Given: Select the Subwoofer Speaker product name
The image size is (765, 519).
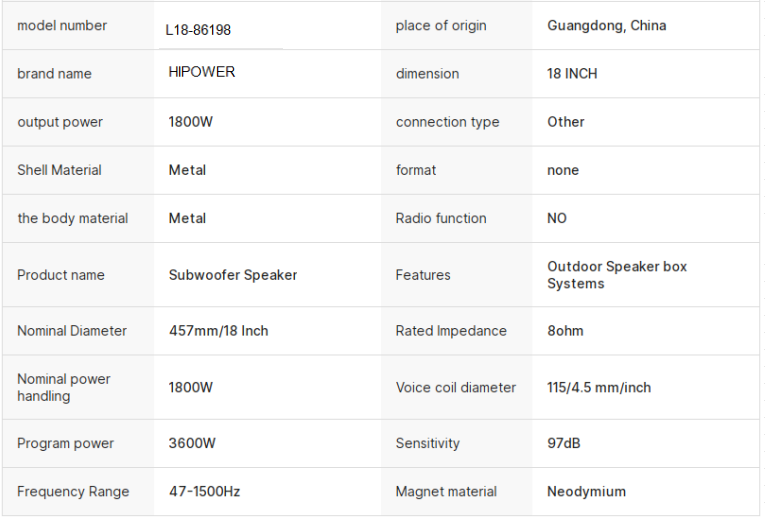Looking at the screenshot, I should [232, 275].
